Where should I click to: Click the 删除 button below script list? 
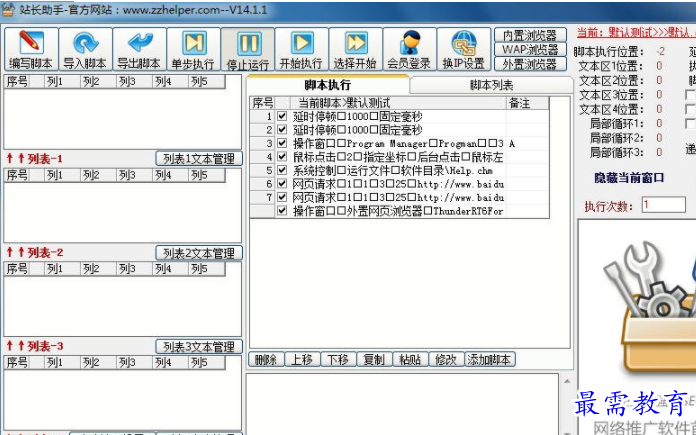click(266, 360)
